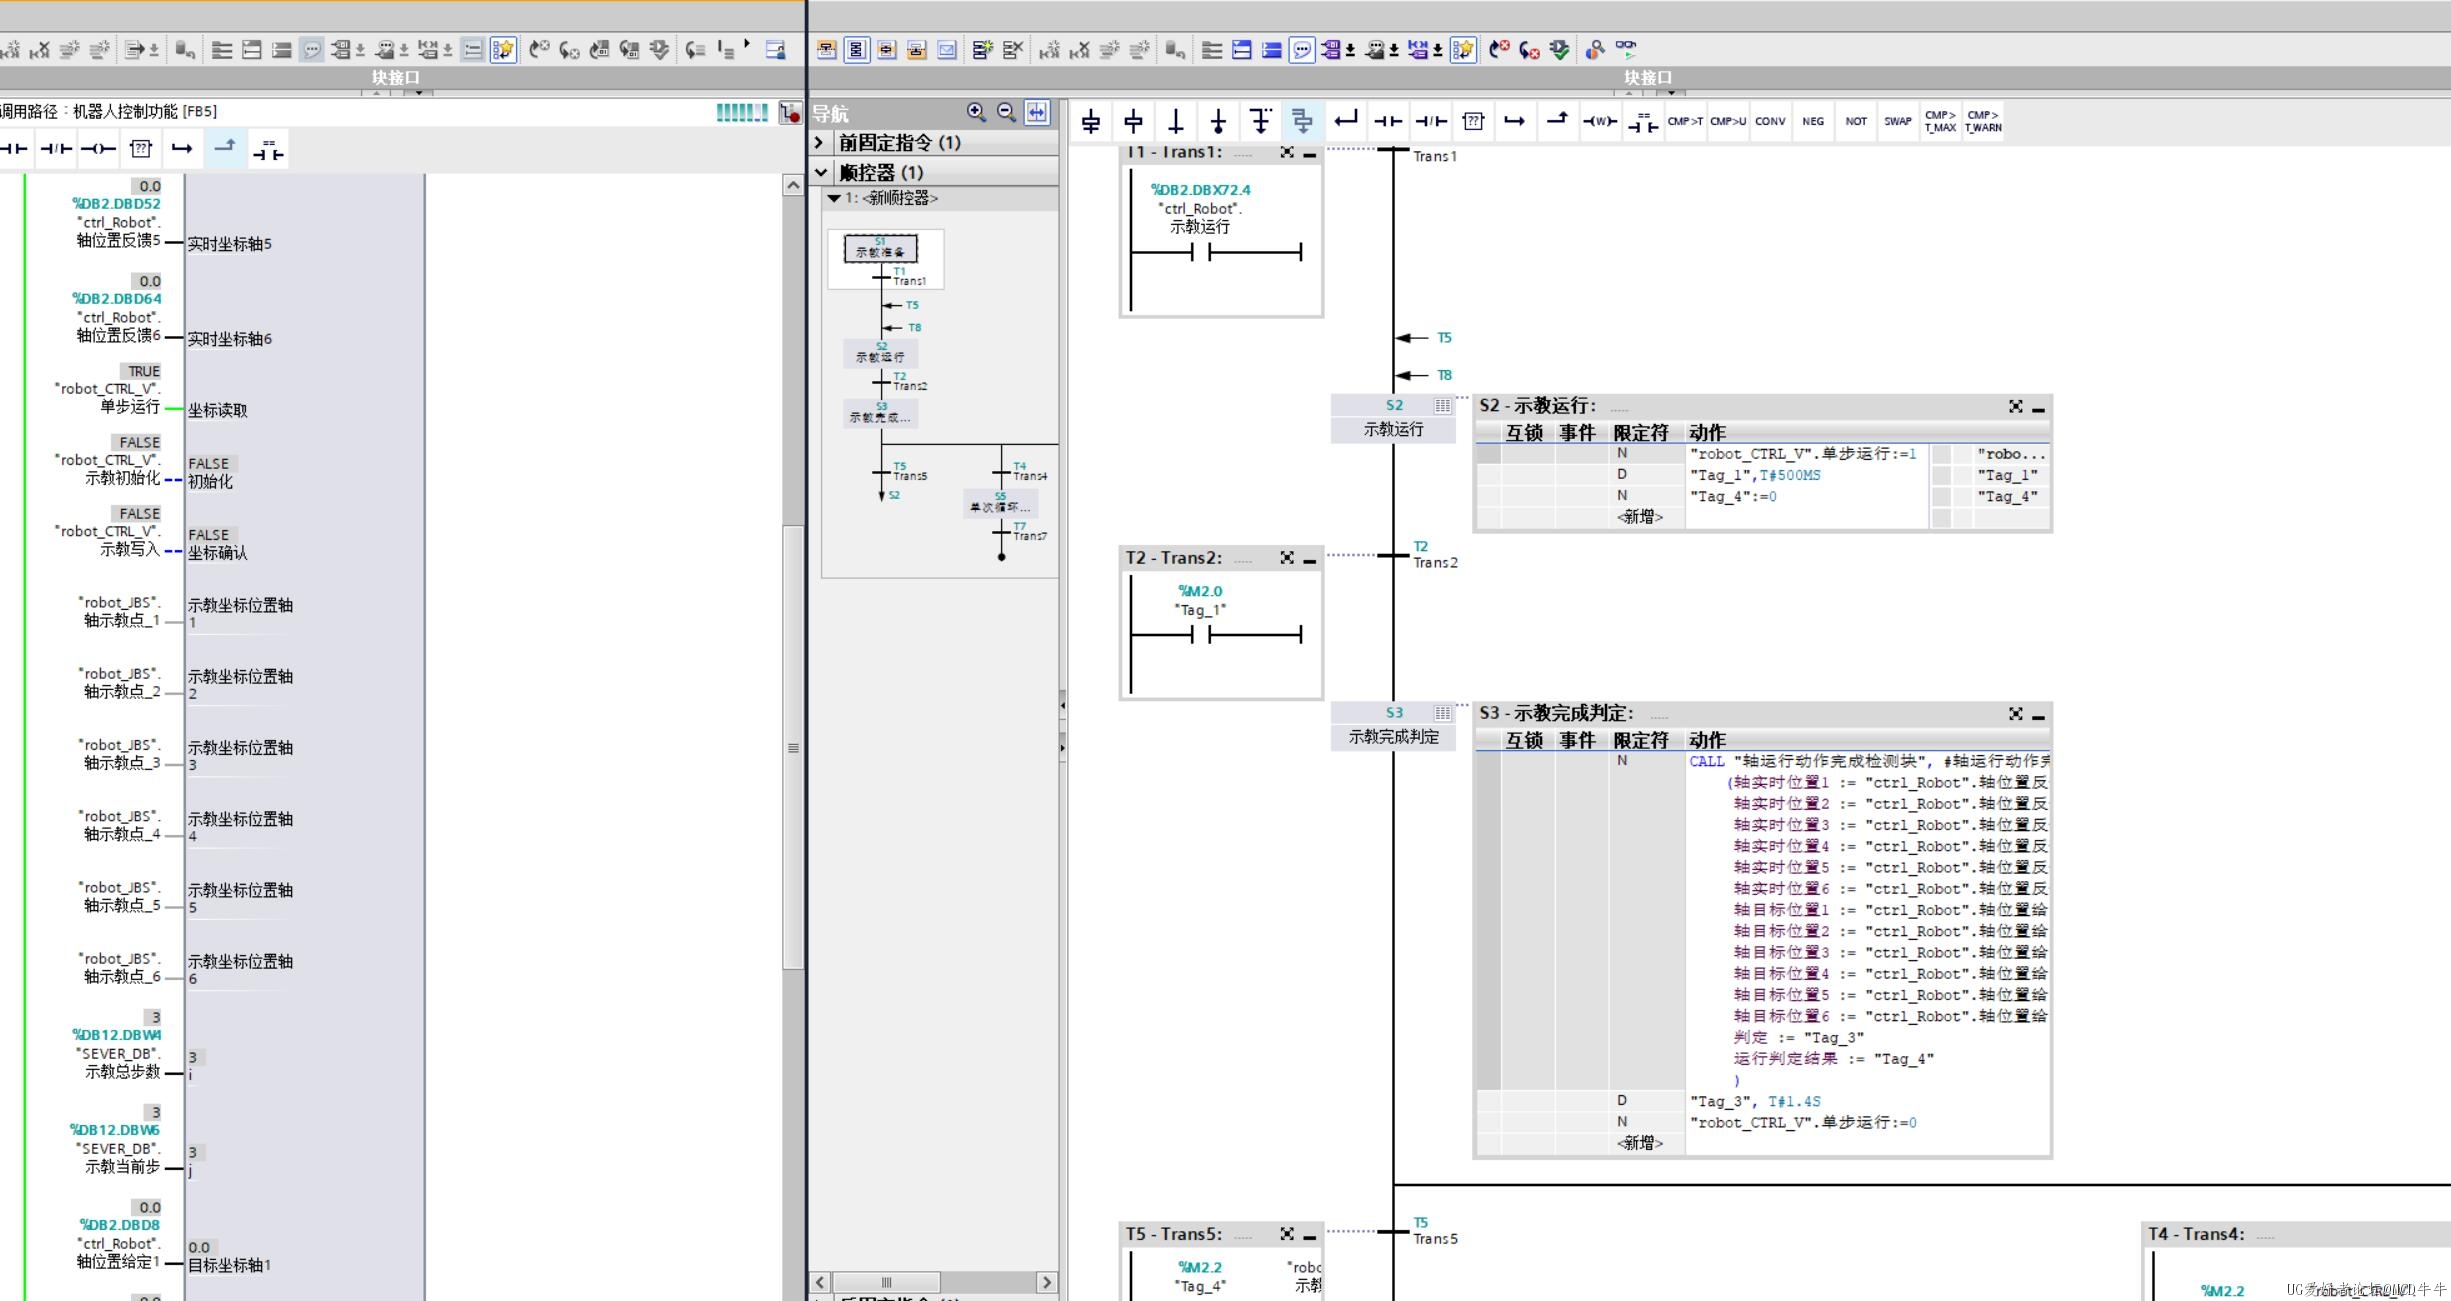Viewport: 2451px width, 1301px height.
Task: Collapse S3 - 示教完成判定 action table
Action: click(2038, 716)
